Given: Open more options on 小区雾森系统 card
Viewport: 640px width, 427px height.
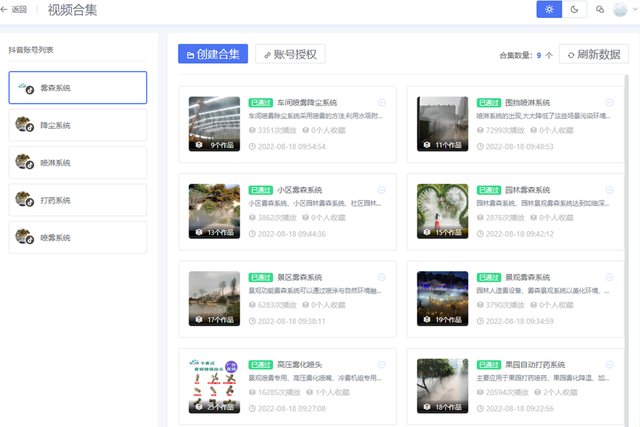Looking at the screenshot, I should coord(382,190).
